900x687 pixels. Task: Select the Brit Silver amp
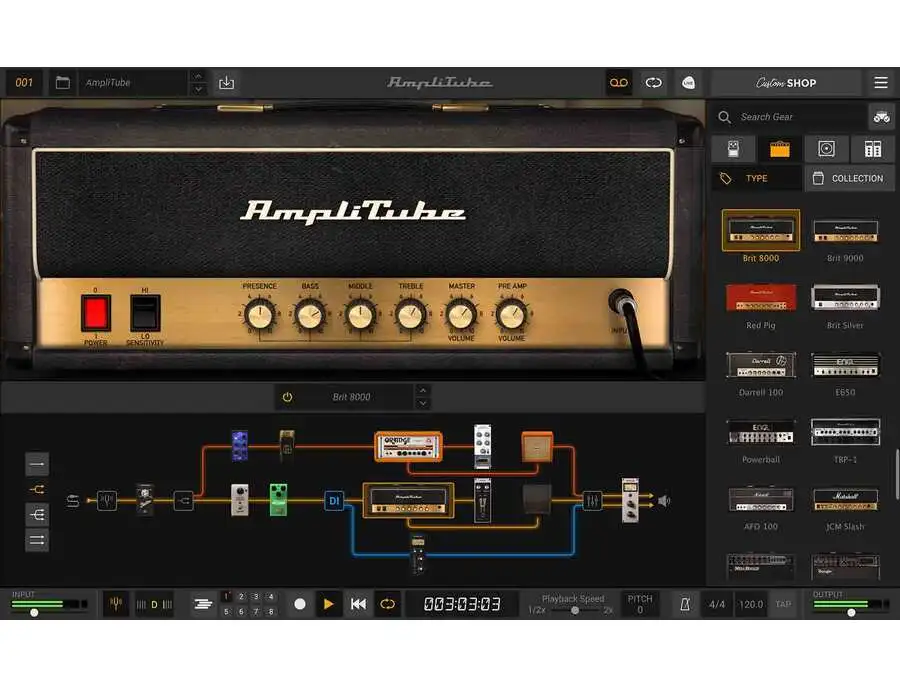tap(845, 298)
